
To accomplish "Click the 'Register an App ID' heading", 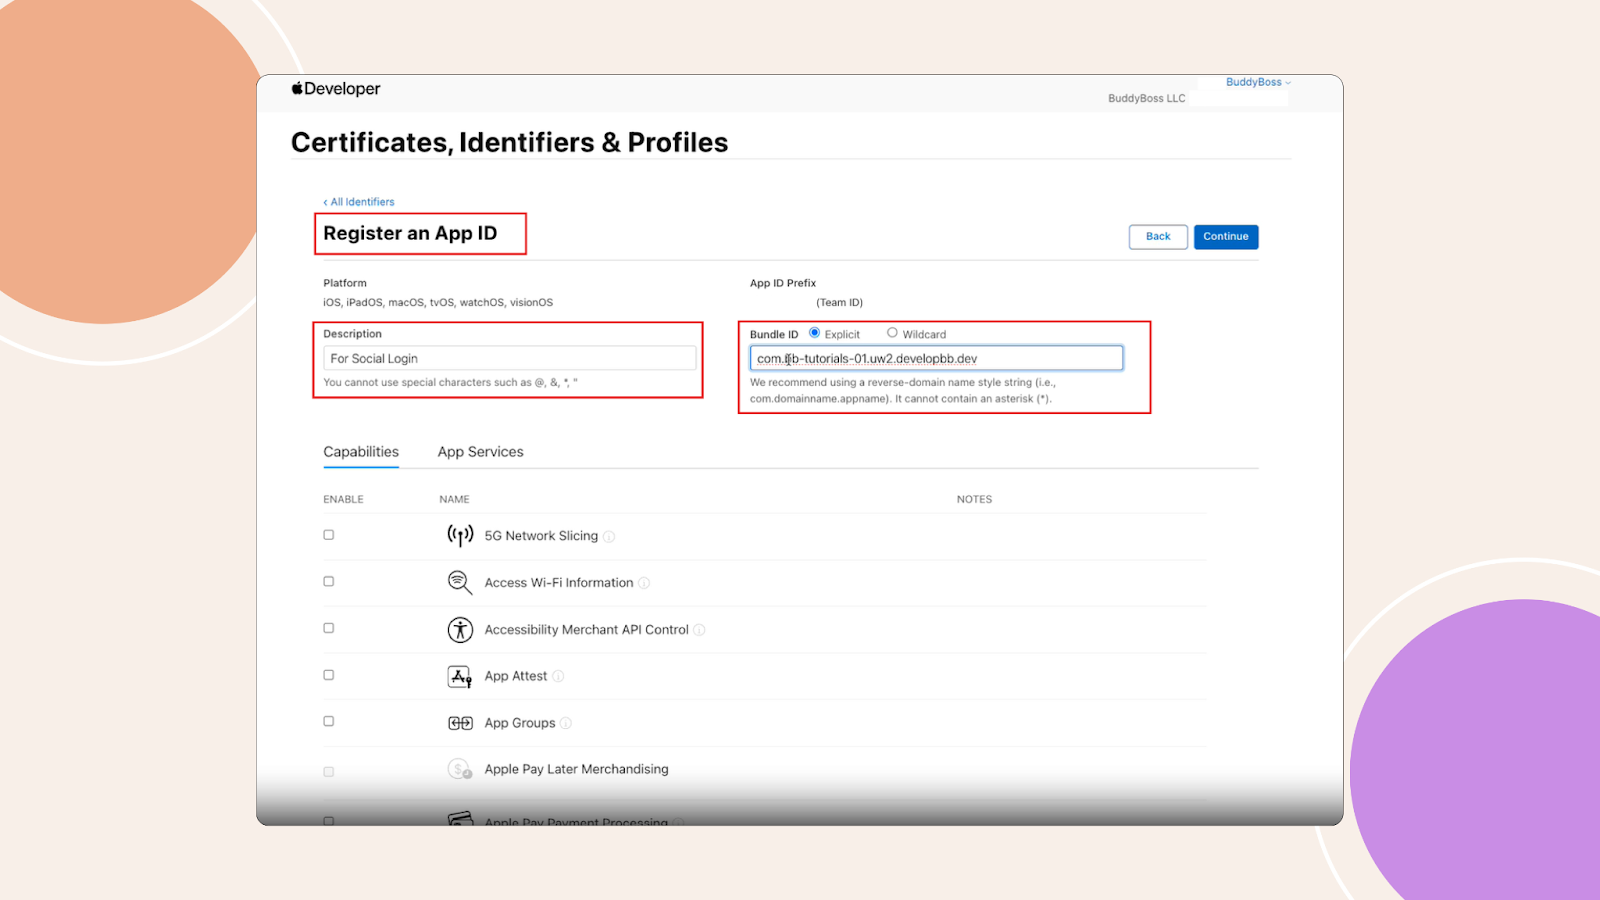I will click(410, 233).
